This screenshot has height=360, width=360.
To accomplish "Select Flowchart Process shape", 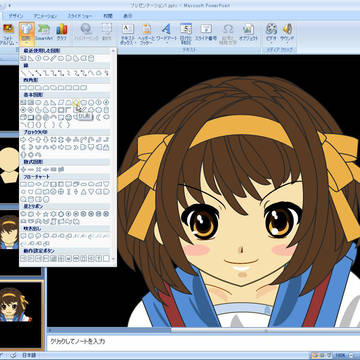I will pos(23,184).
